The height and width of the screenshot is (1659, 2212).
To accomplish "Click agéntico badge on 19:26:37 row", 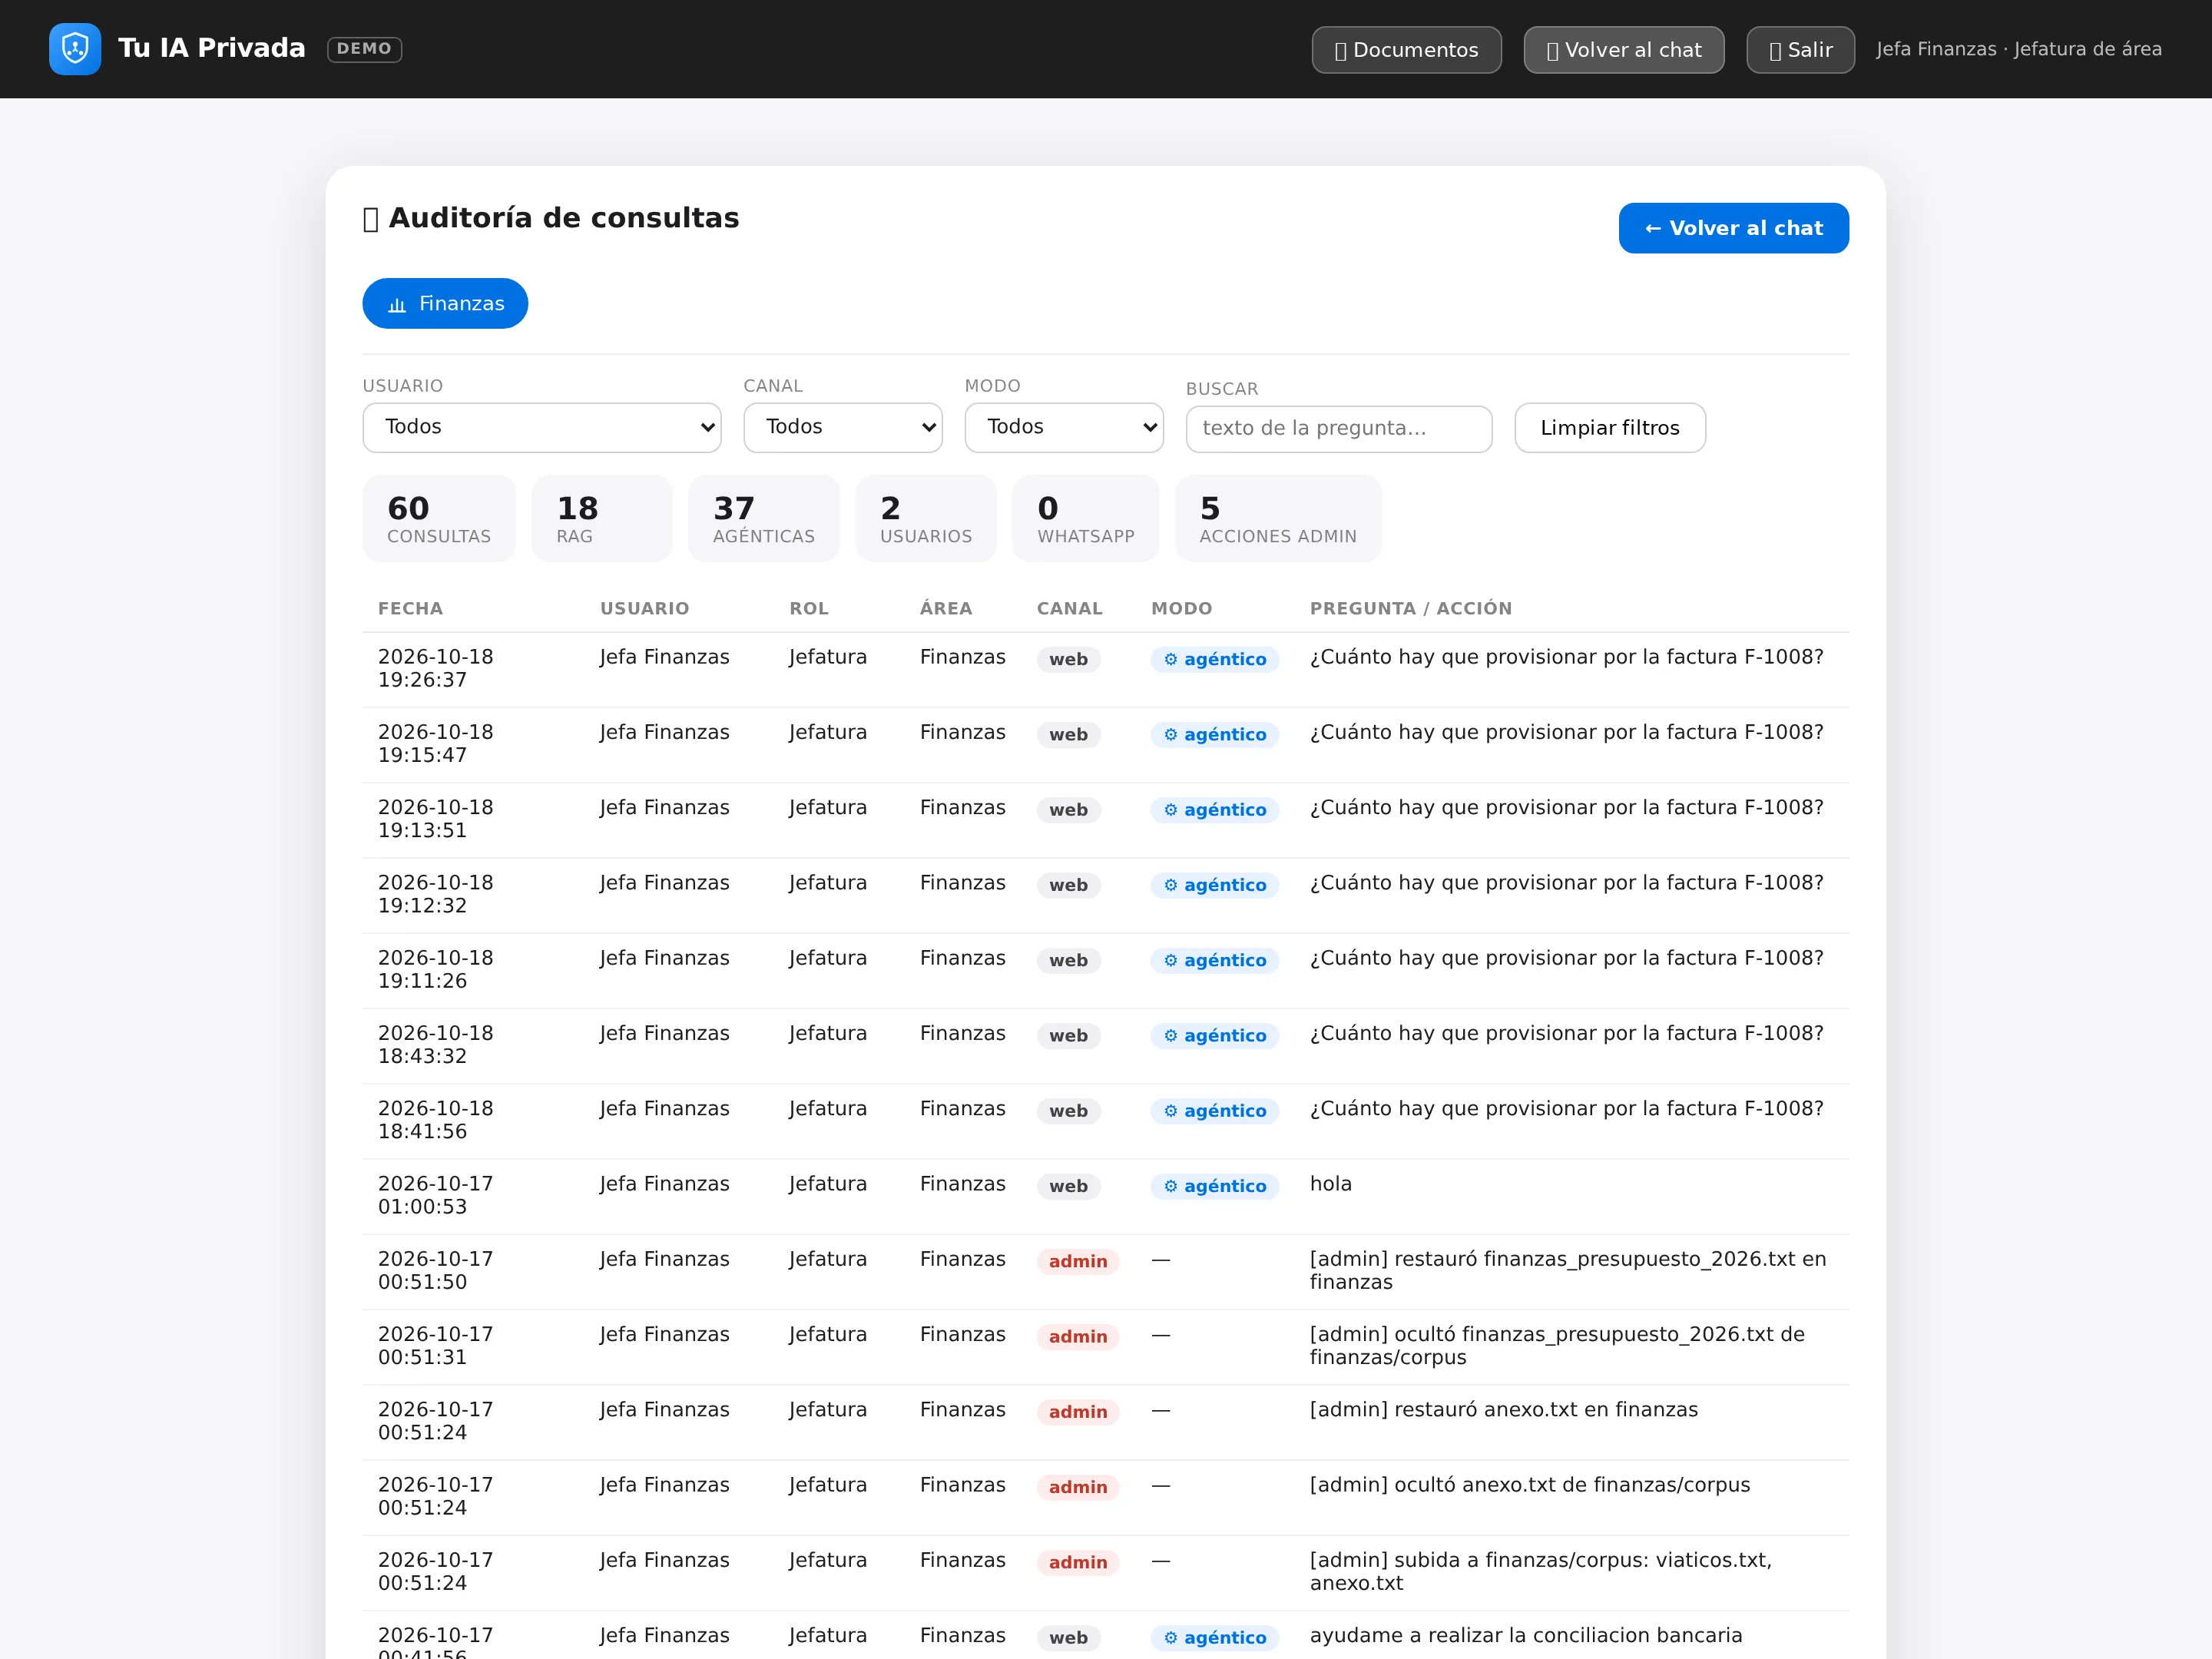I will [x=1214, y=660].
